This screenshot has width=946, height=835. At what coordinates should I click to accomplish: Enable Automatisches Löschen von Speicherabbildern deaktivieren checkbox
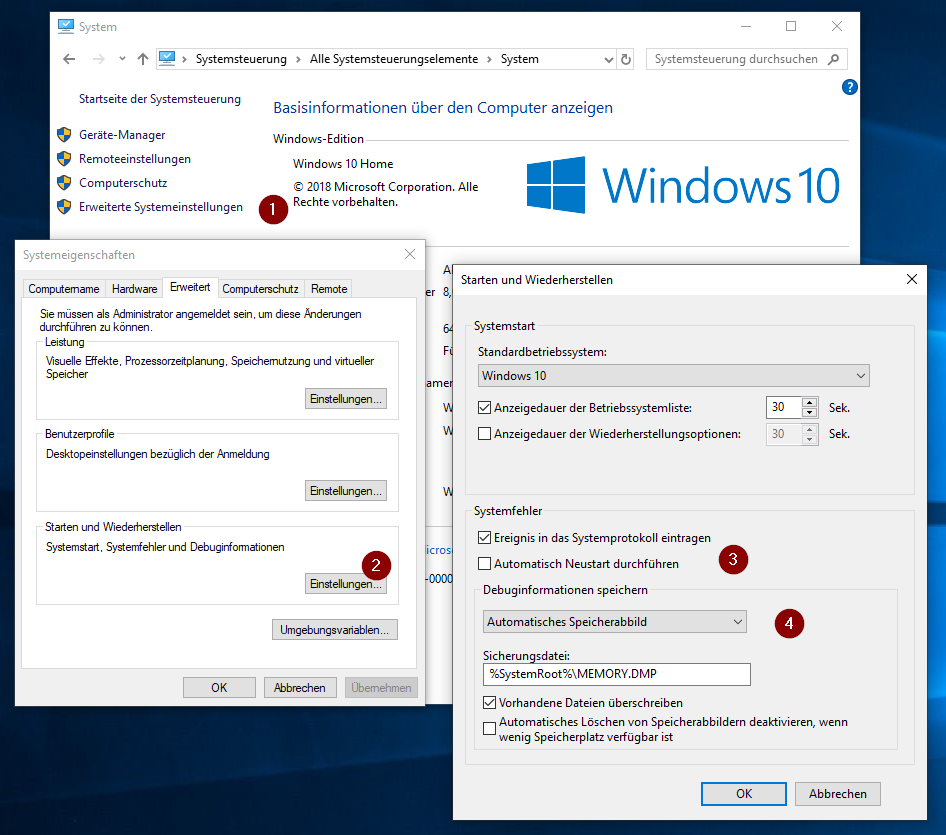pyautogui.click(x=489, y=729)
